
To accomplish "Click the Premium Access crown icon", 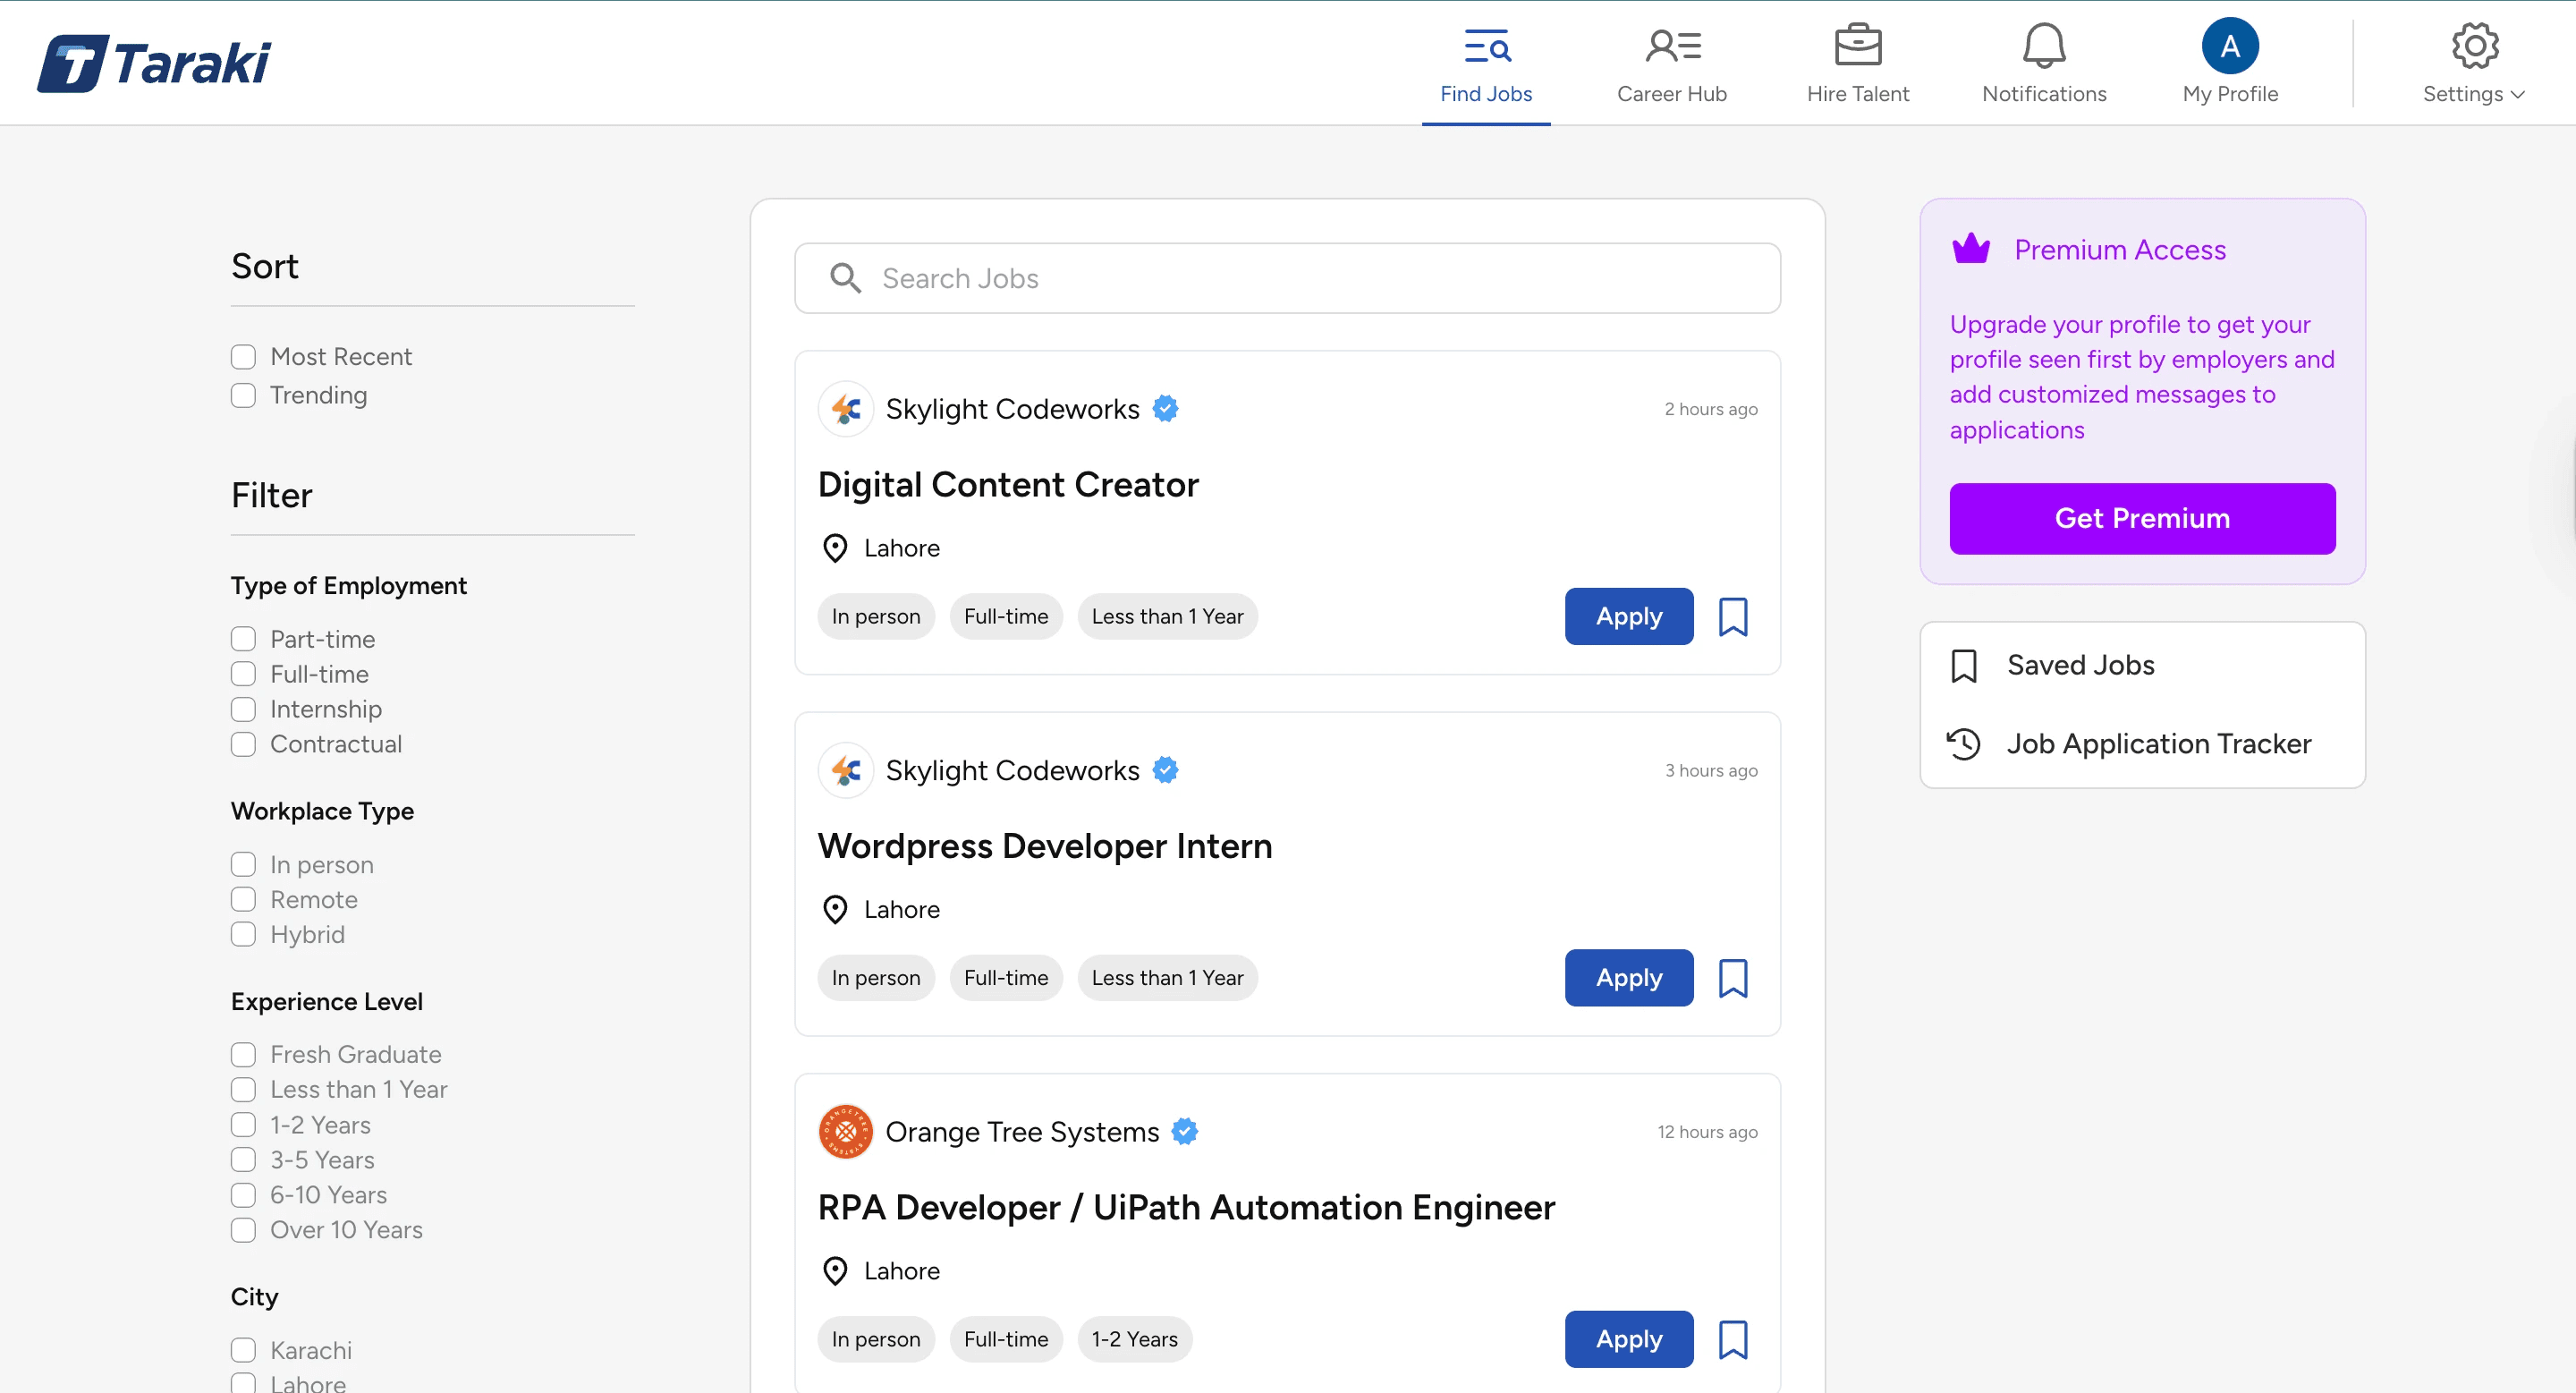I will pos(1971,248).
